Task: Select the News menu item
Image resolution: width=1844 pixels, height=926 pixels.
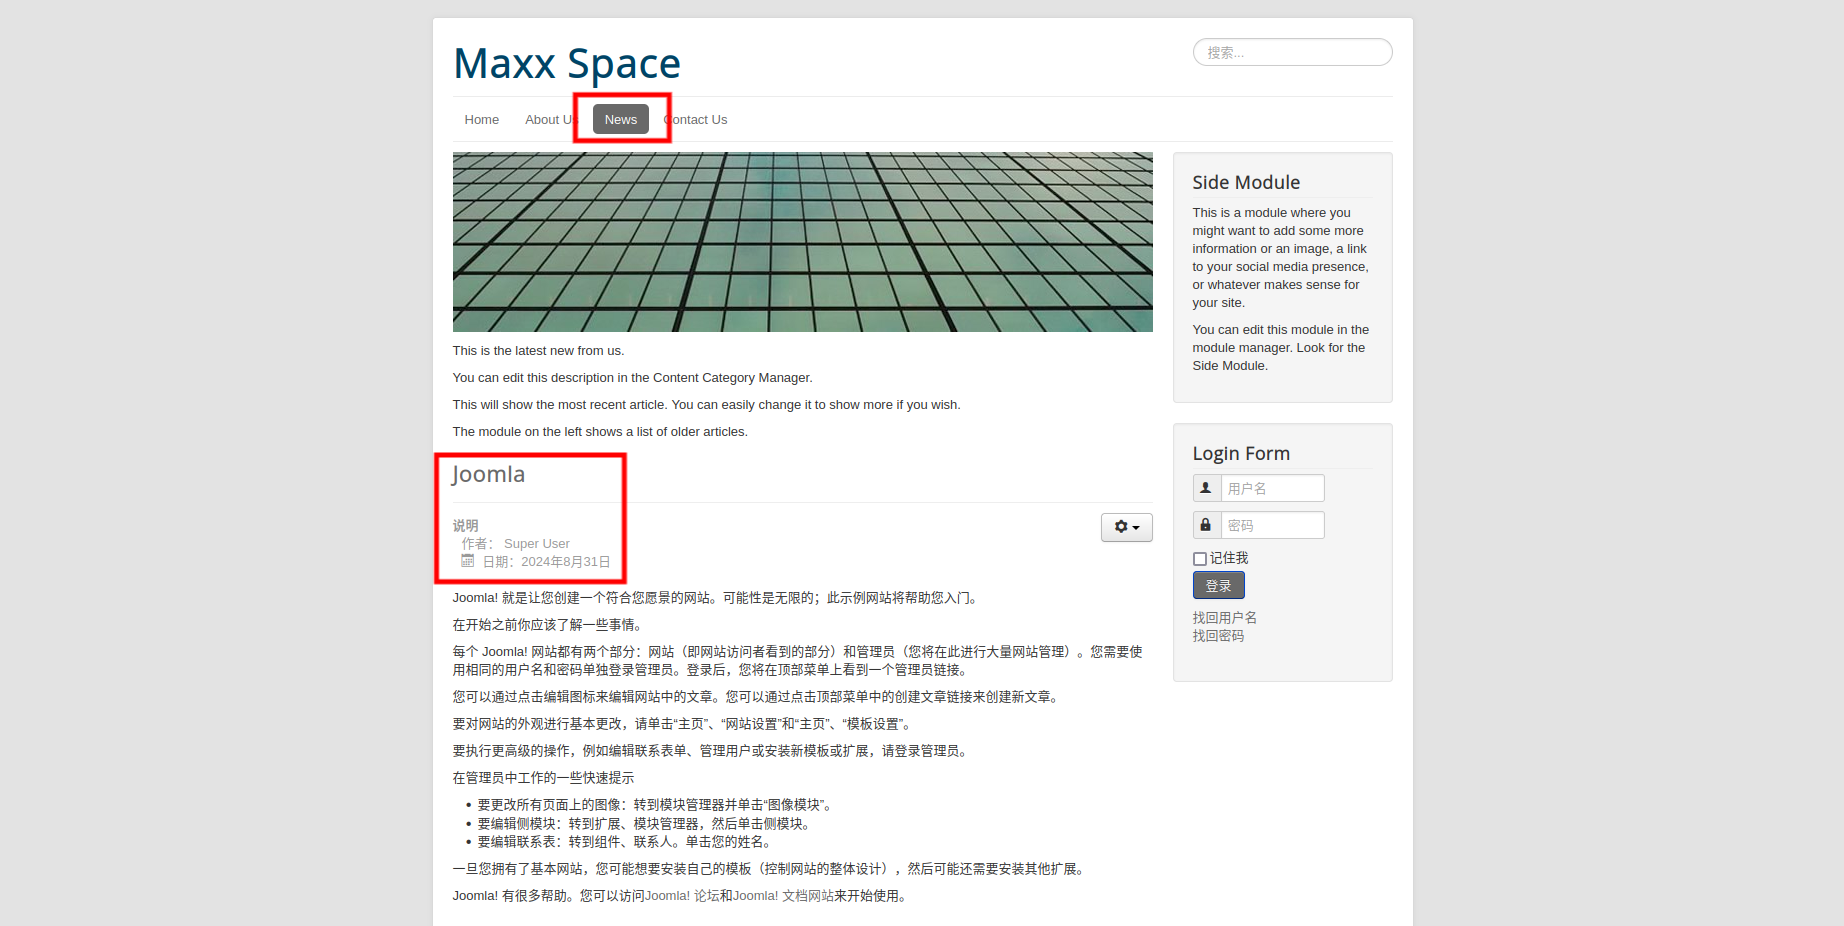Action: 620,119
